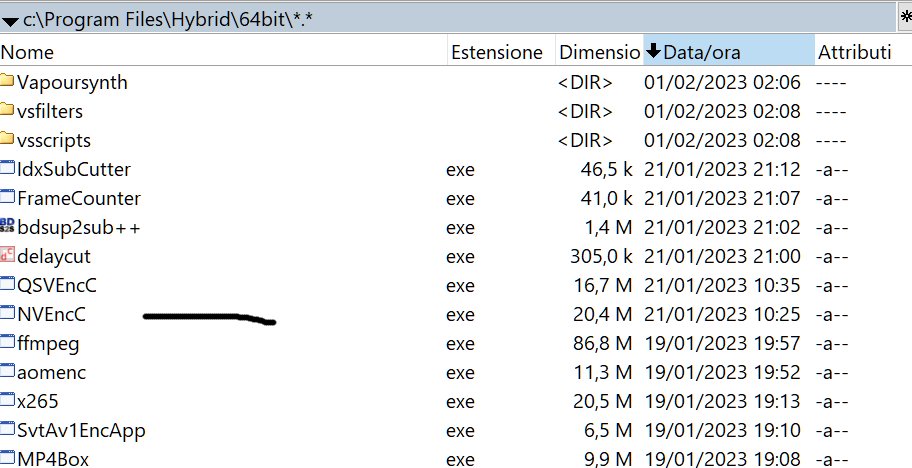Click the file name NVEncC

tap(51, 315)
